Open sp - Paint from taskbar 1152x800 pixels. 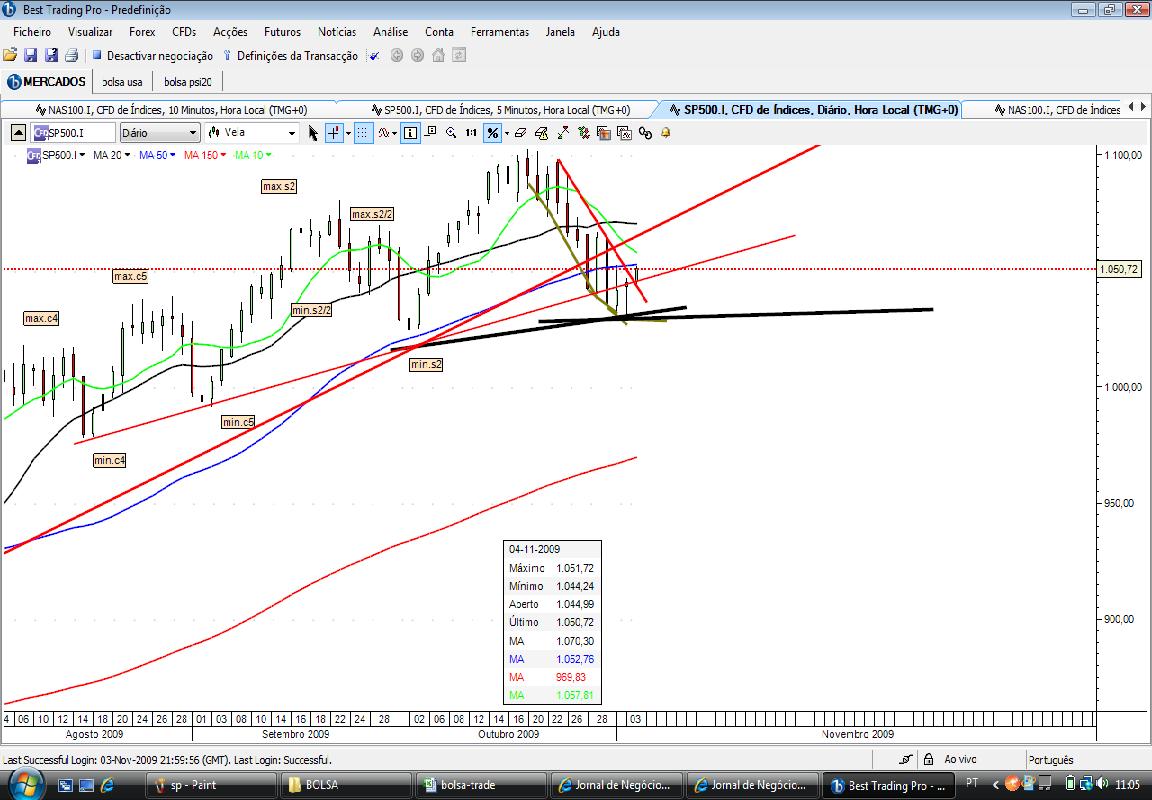click(x=211, y=785)
